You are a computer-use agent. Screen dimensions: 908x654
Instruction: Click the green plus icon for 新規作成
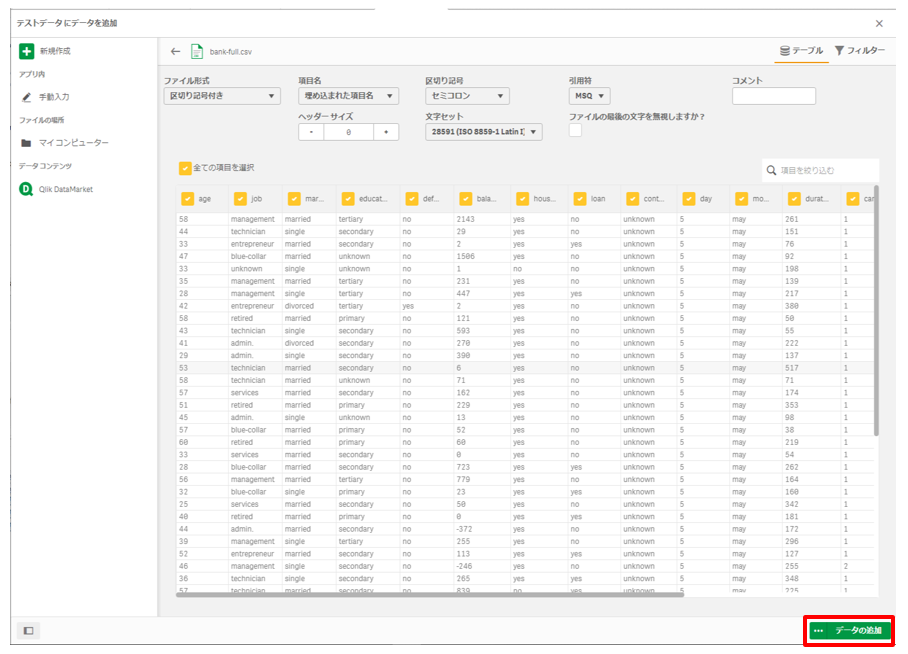[x=27, y=51]
